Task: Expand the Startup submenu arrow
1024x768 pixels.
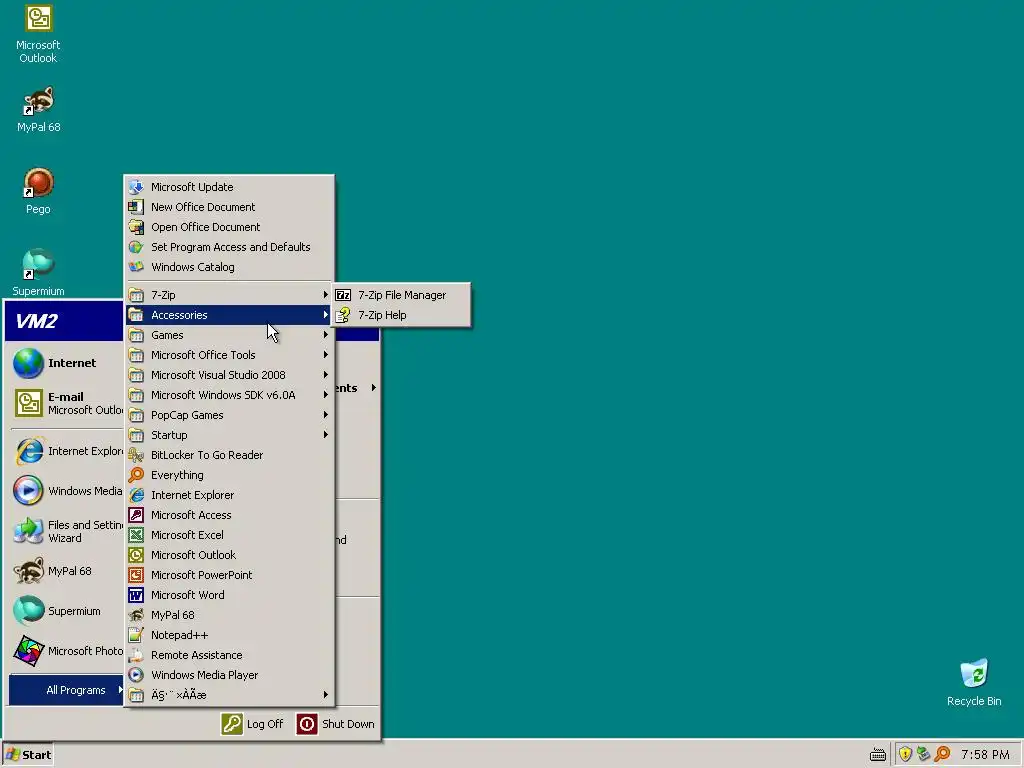Action: pos(325,435)
